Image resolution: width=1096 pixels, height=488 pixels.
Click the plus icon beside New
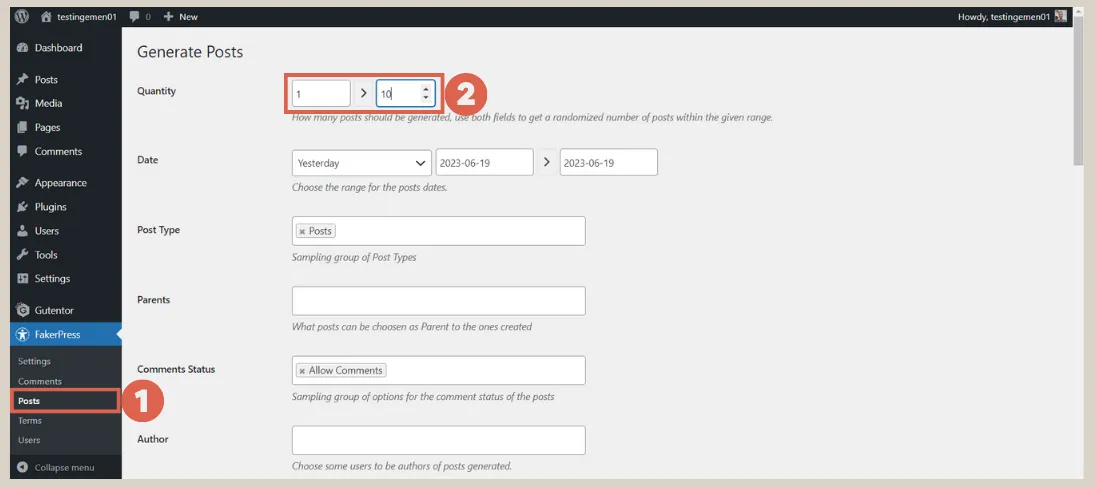(168, 16)
